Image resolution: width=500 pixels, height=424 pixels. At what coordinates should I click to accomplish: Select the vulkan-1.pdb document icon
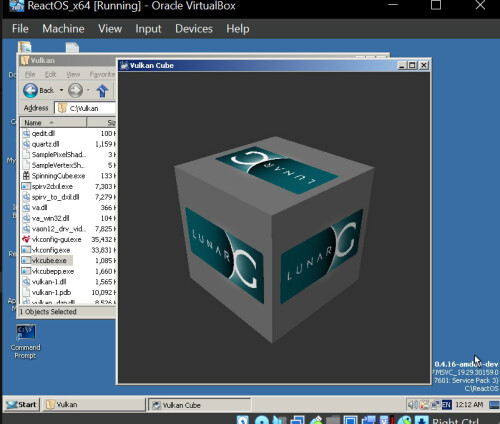[x=26, y=292]
